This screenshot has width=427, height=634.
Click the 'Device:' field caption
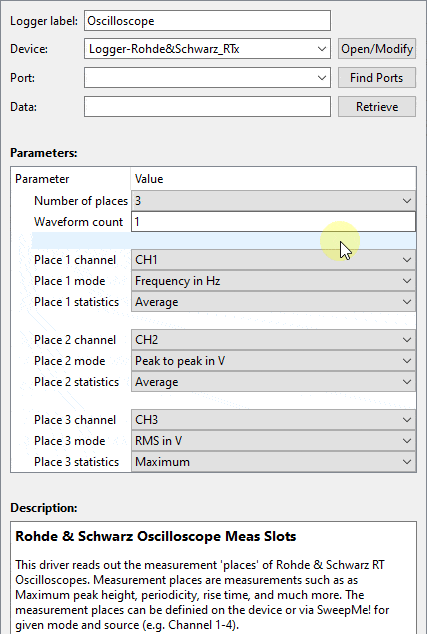tap(29, 49)
